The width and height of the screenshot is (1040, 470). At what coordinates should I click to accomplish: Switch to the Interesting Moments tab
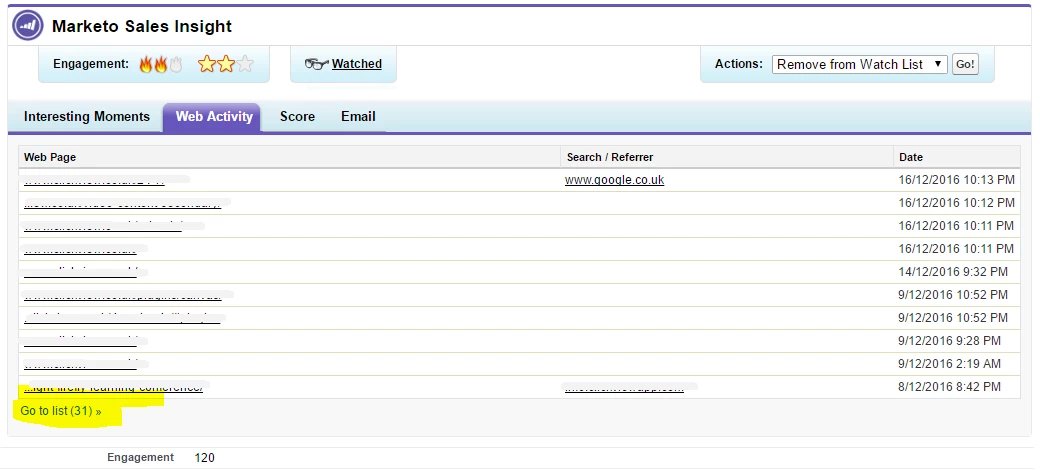pyautogui.click(x=87, y=117)
